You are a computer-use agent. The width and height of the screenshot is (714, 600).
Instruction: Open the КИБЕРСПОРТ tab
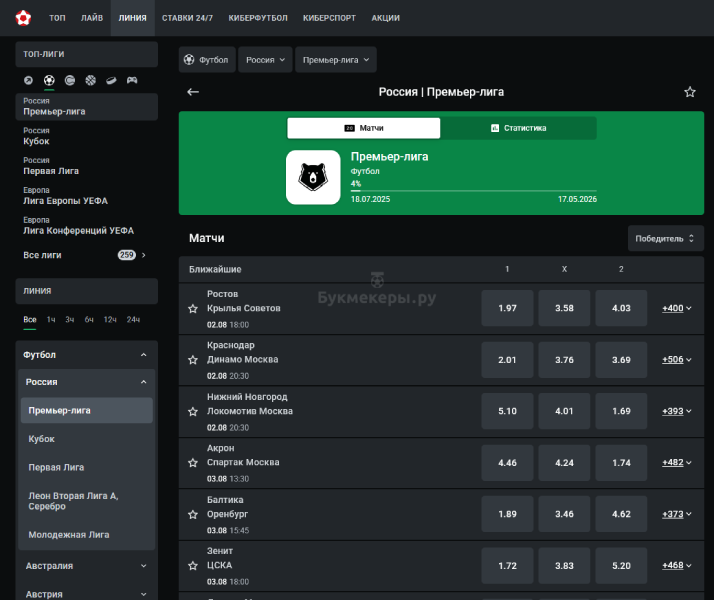point(329,18)
